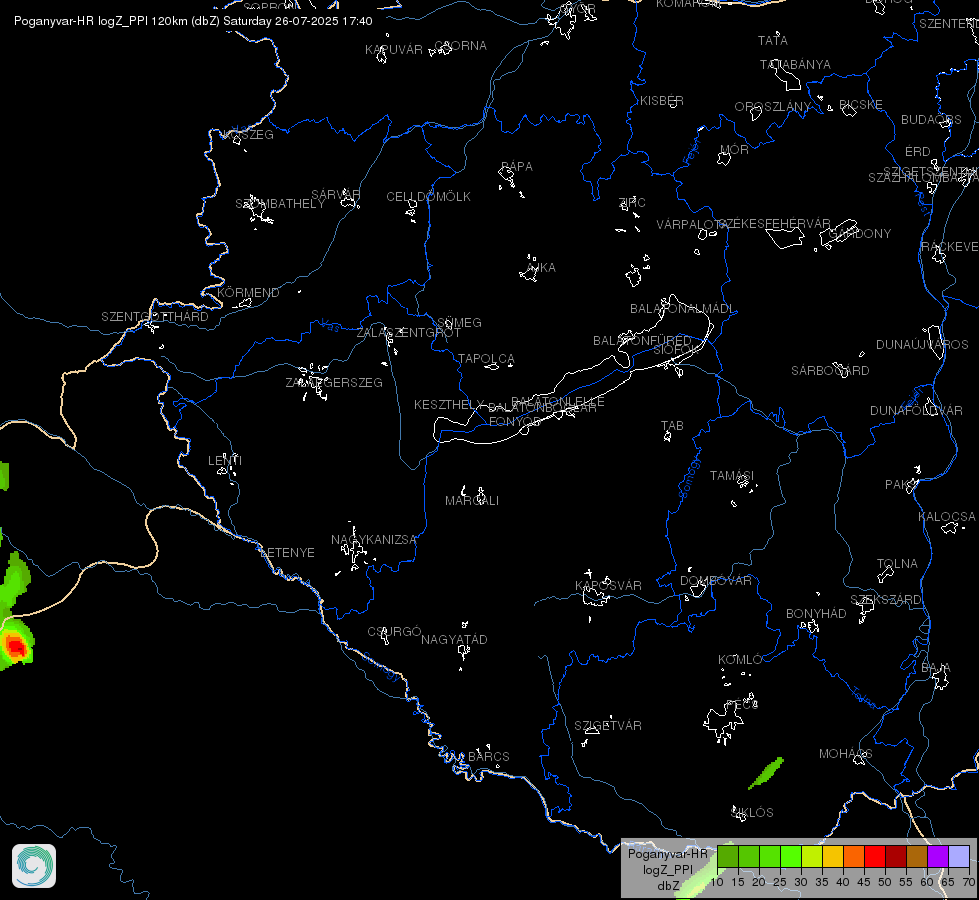Click the DOMBÓVÁR city label
The width and height of the screenshot is (979, 900).
[x=716, y=581]
